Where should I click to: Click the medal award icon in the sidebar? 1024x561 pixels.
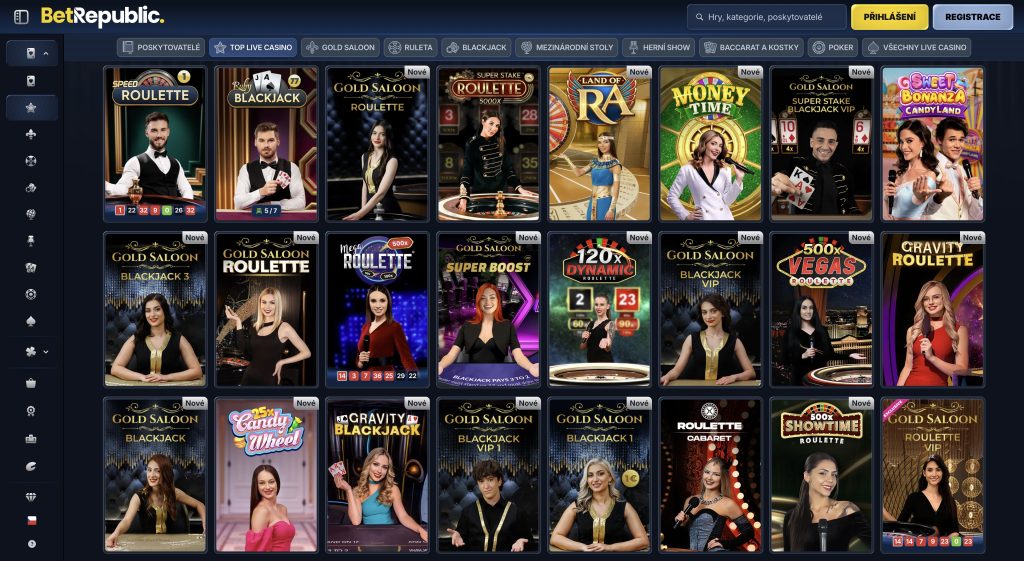31,411
